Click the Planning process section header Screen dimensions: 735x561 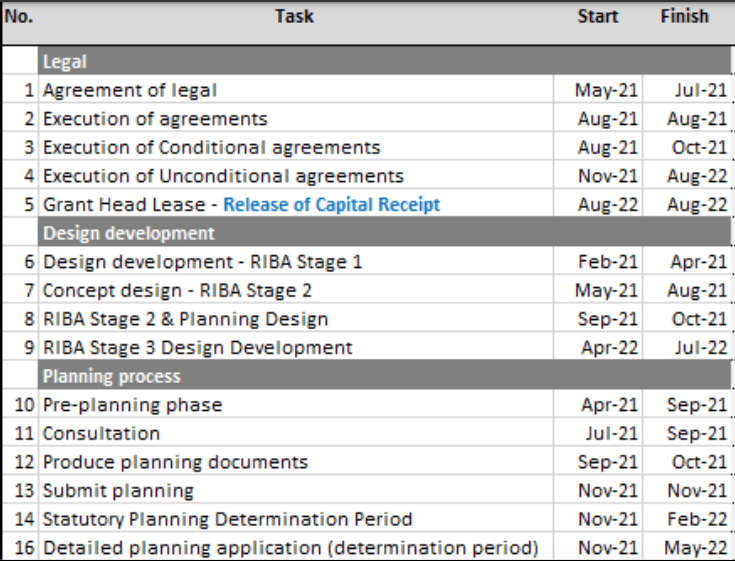click(x=111, y=376)
